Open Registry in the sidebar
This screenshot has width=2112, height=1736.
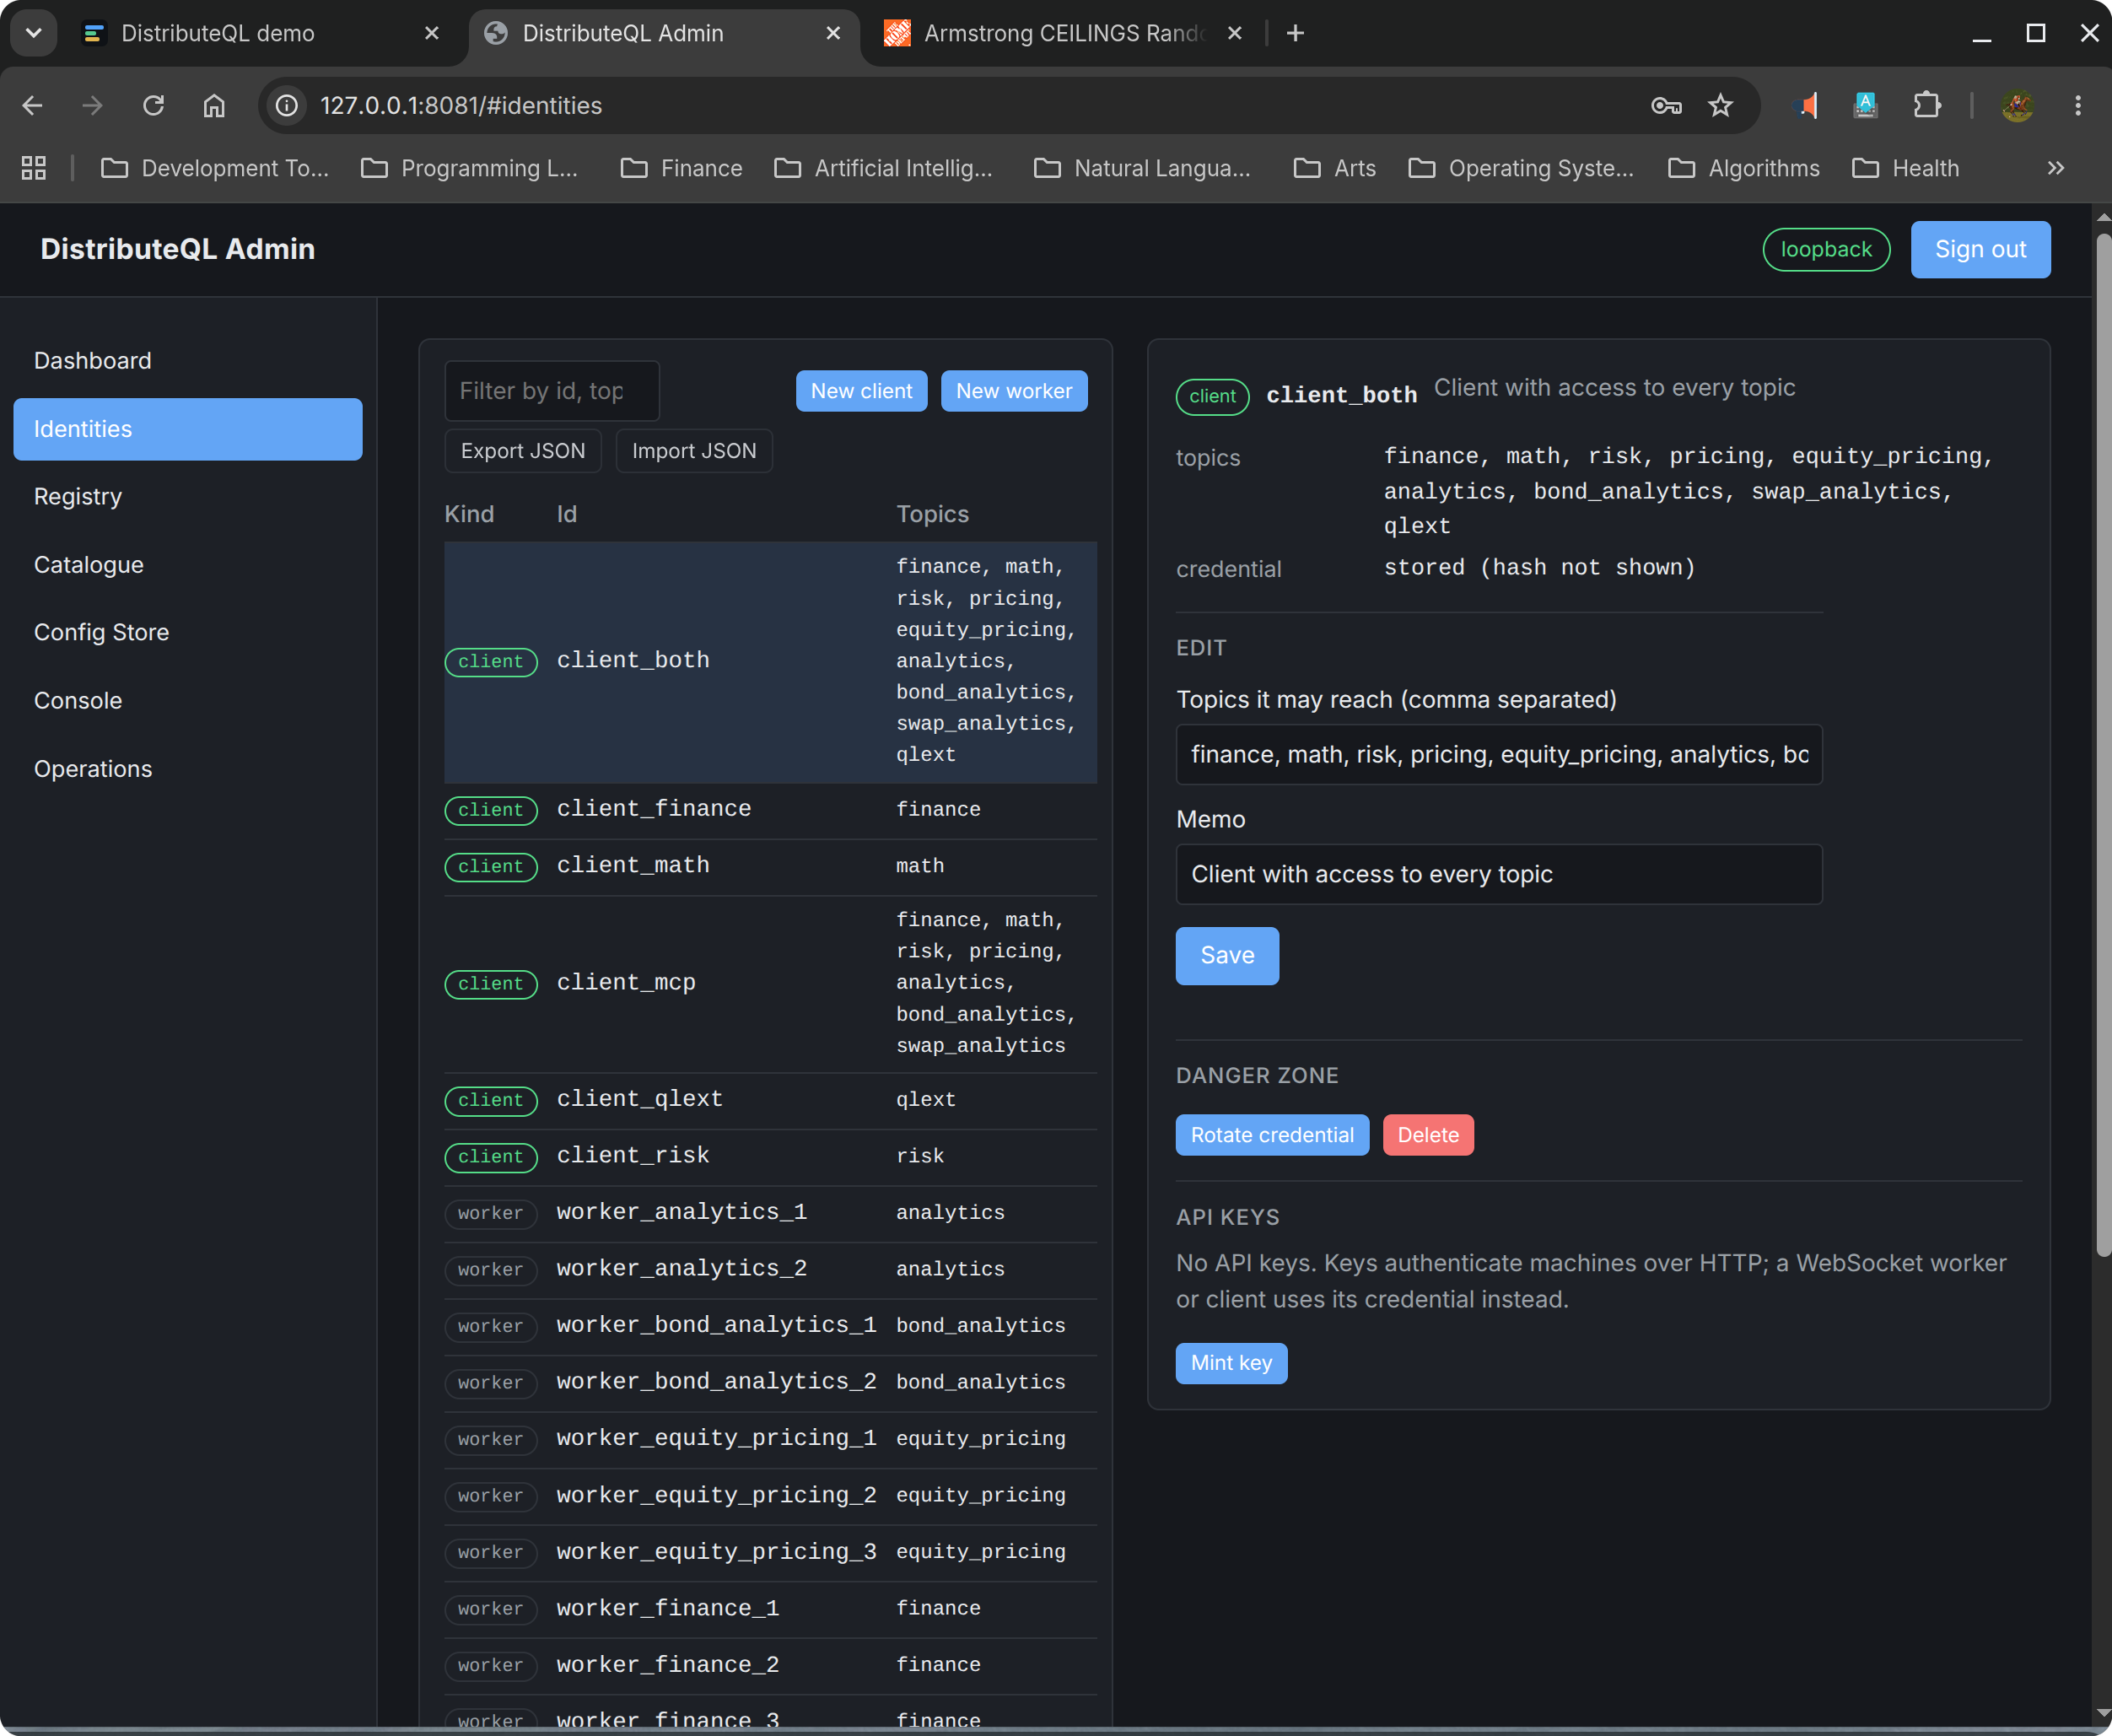click(188, 497)
